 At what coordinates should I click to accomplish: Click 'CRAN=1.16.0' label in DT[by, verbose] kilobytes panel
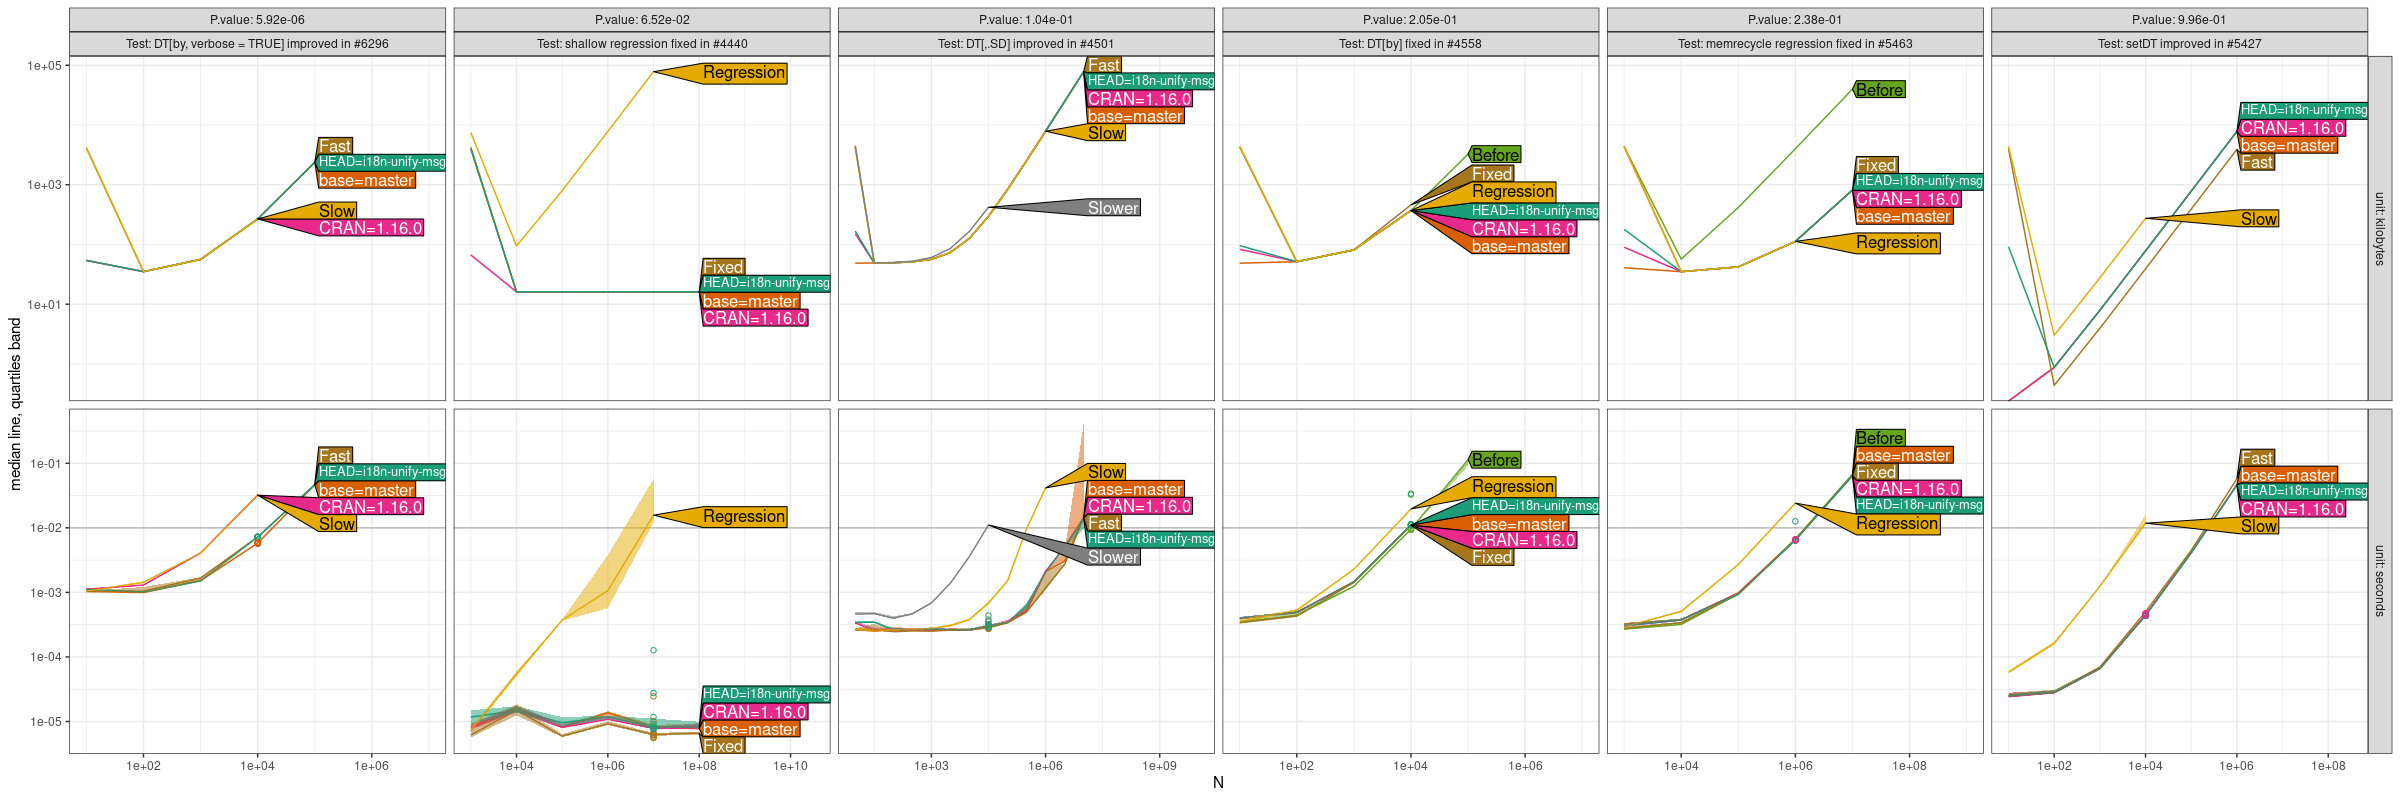point(371,228)
